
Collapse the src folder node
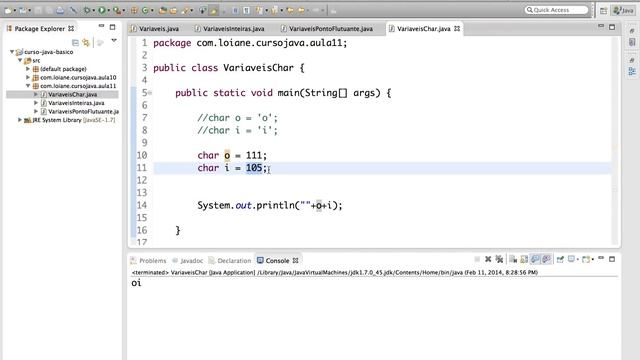click(x=20, y=60)
